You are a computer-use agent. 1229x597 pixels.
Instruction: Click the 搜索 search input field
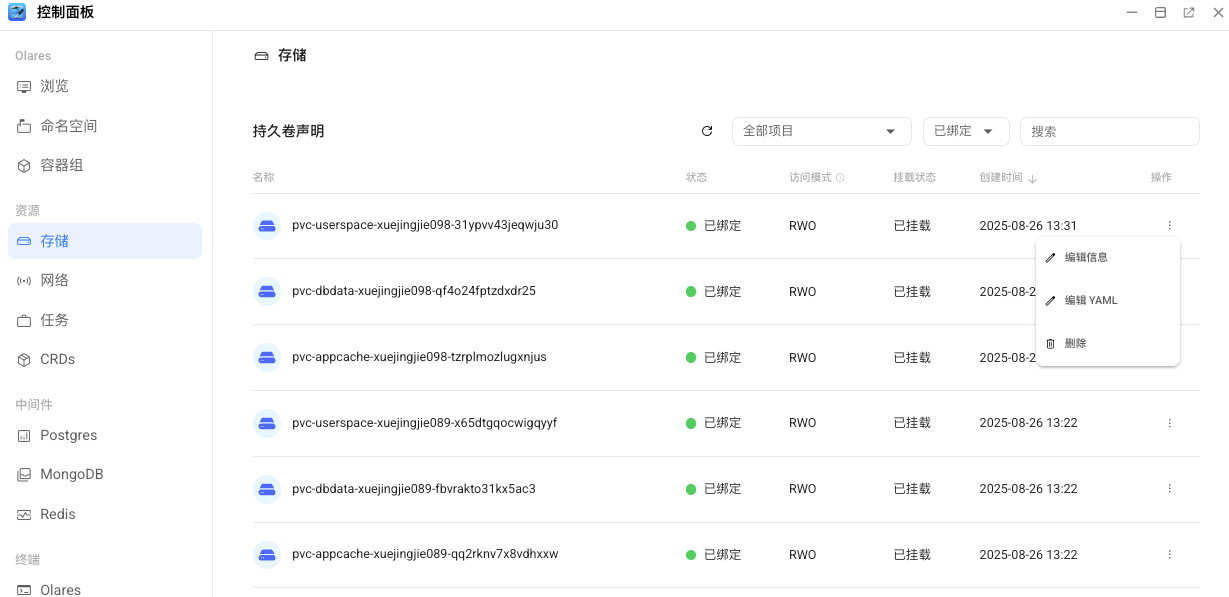click(x=1109, y=131)
